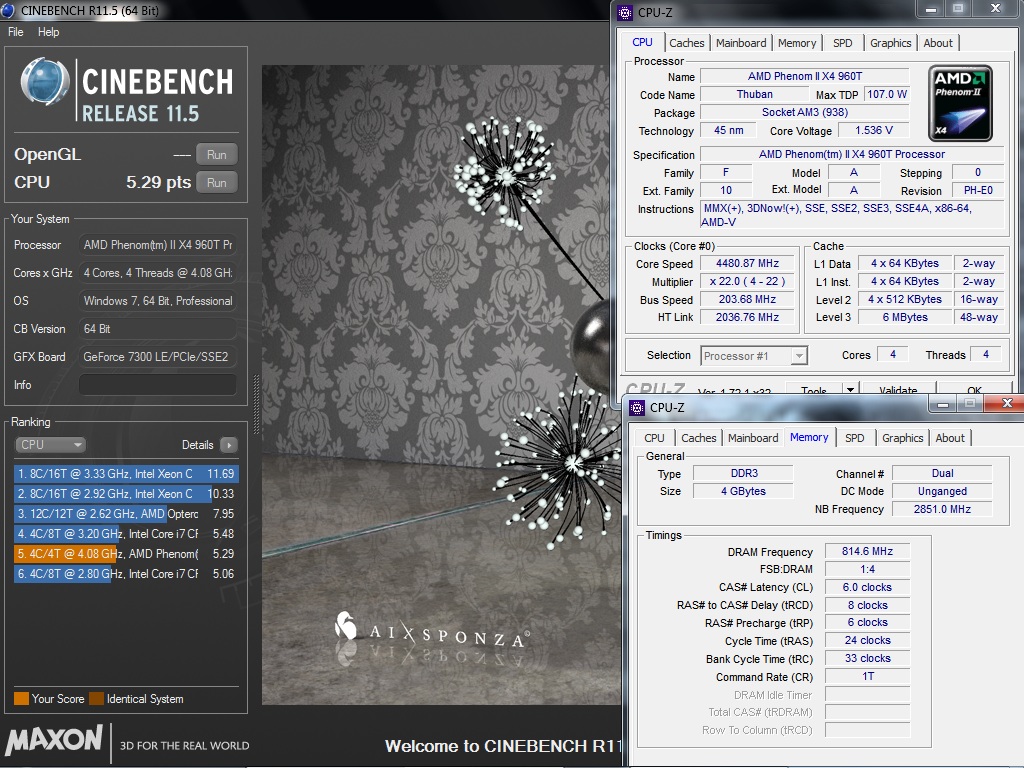The image size is (1024, 768).
Task: Select ranking row 12C/12T @ 2.62 GHz Opteron
Action: coord(126,513)
